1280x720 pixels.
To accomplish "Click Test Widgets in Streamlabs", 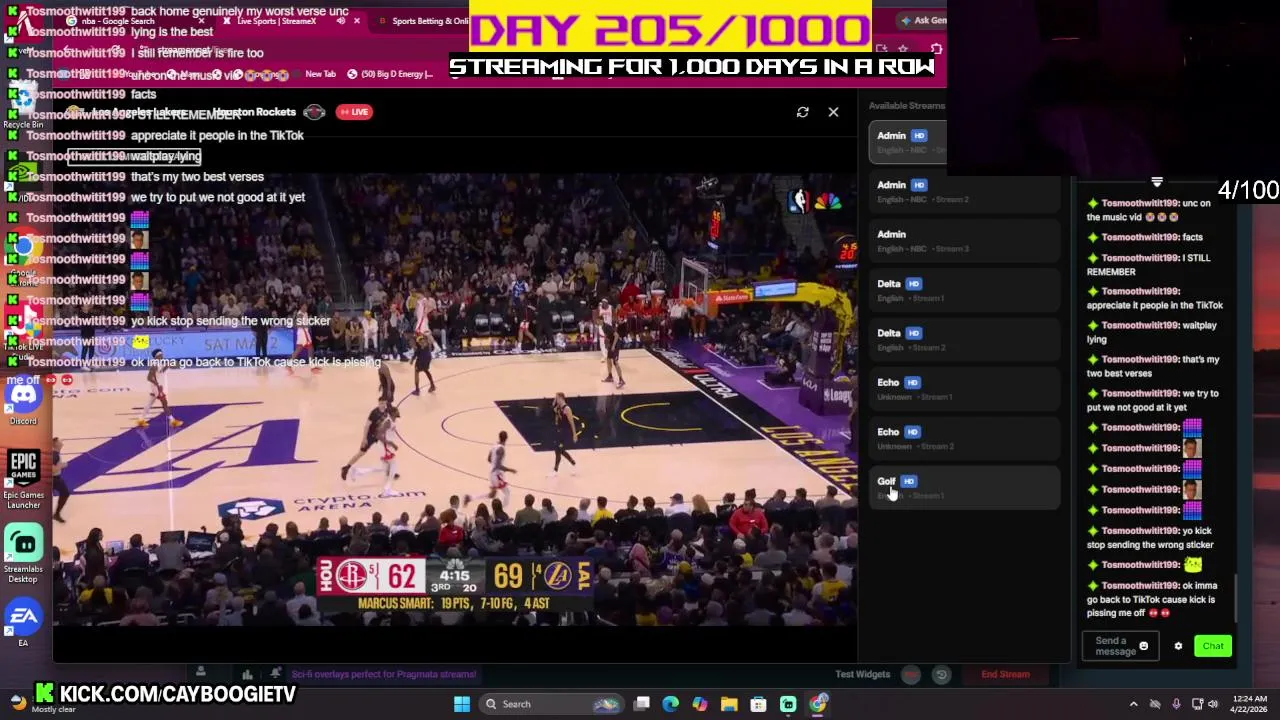I will pyautogui.click(x=863, y=674).
